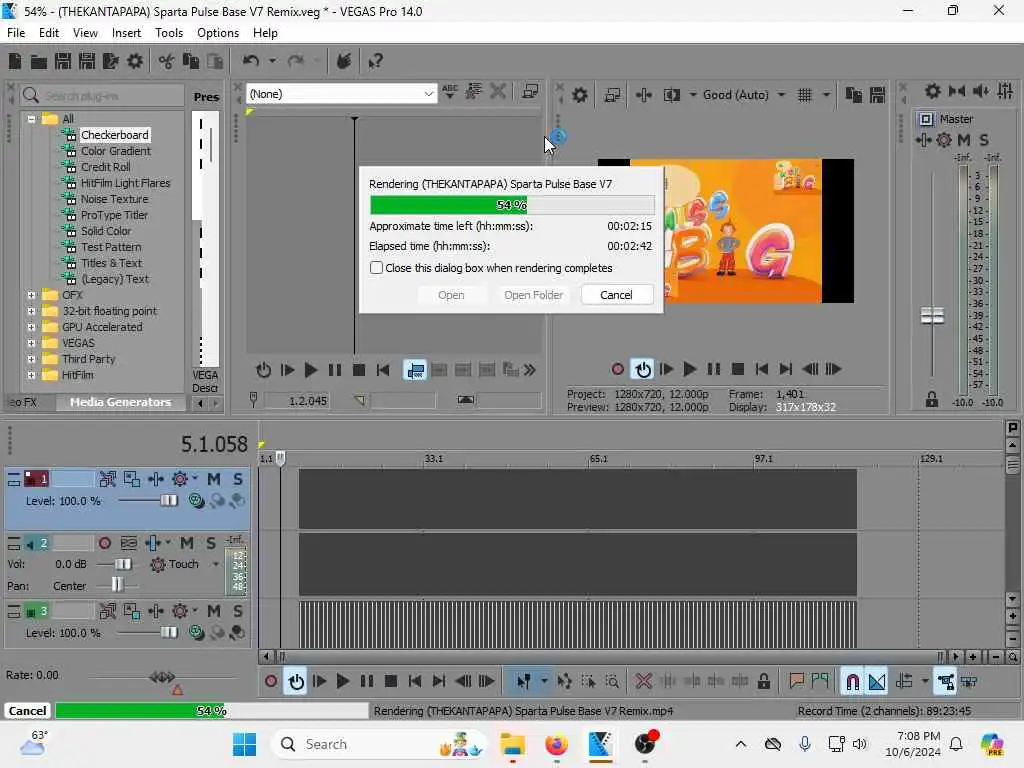Image resolution: width=1024 pixels, height=768 pixels.
Task: Click the New project icon in the toolbar
Action: pos(15,61)
